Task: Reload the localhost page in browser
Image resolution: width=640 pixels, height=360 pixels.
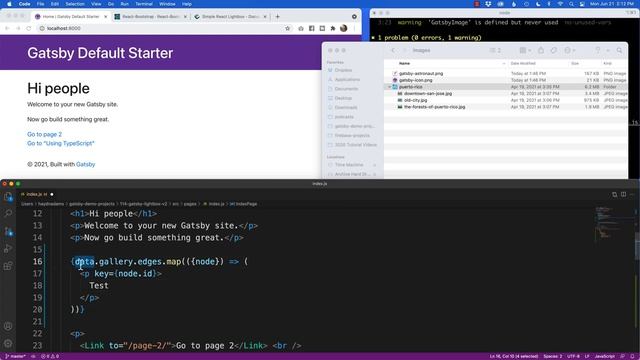Action: pyautogui.click(x=29, y=28)
